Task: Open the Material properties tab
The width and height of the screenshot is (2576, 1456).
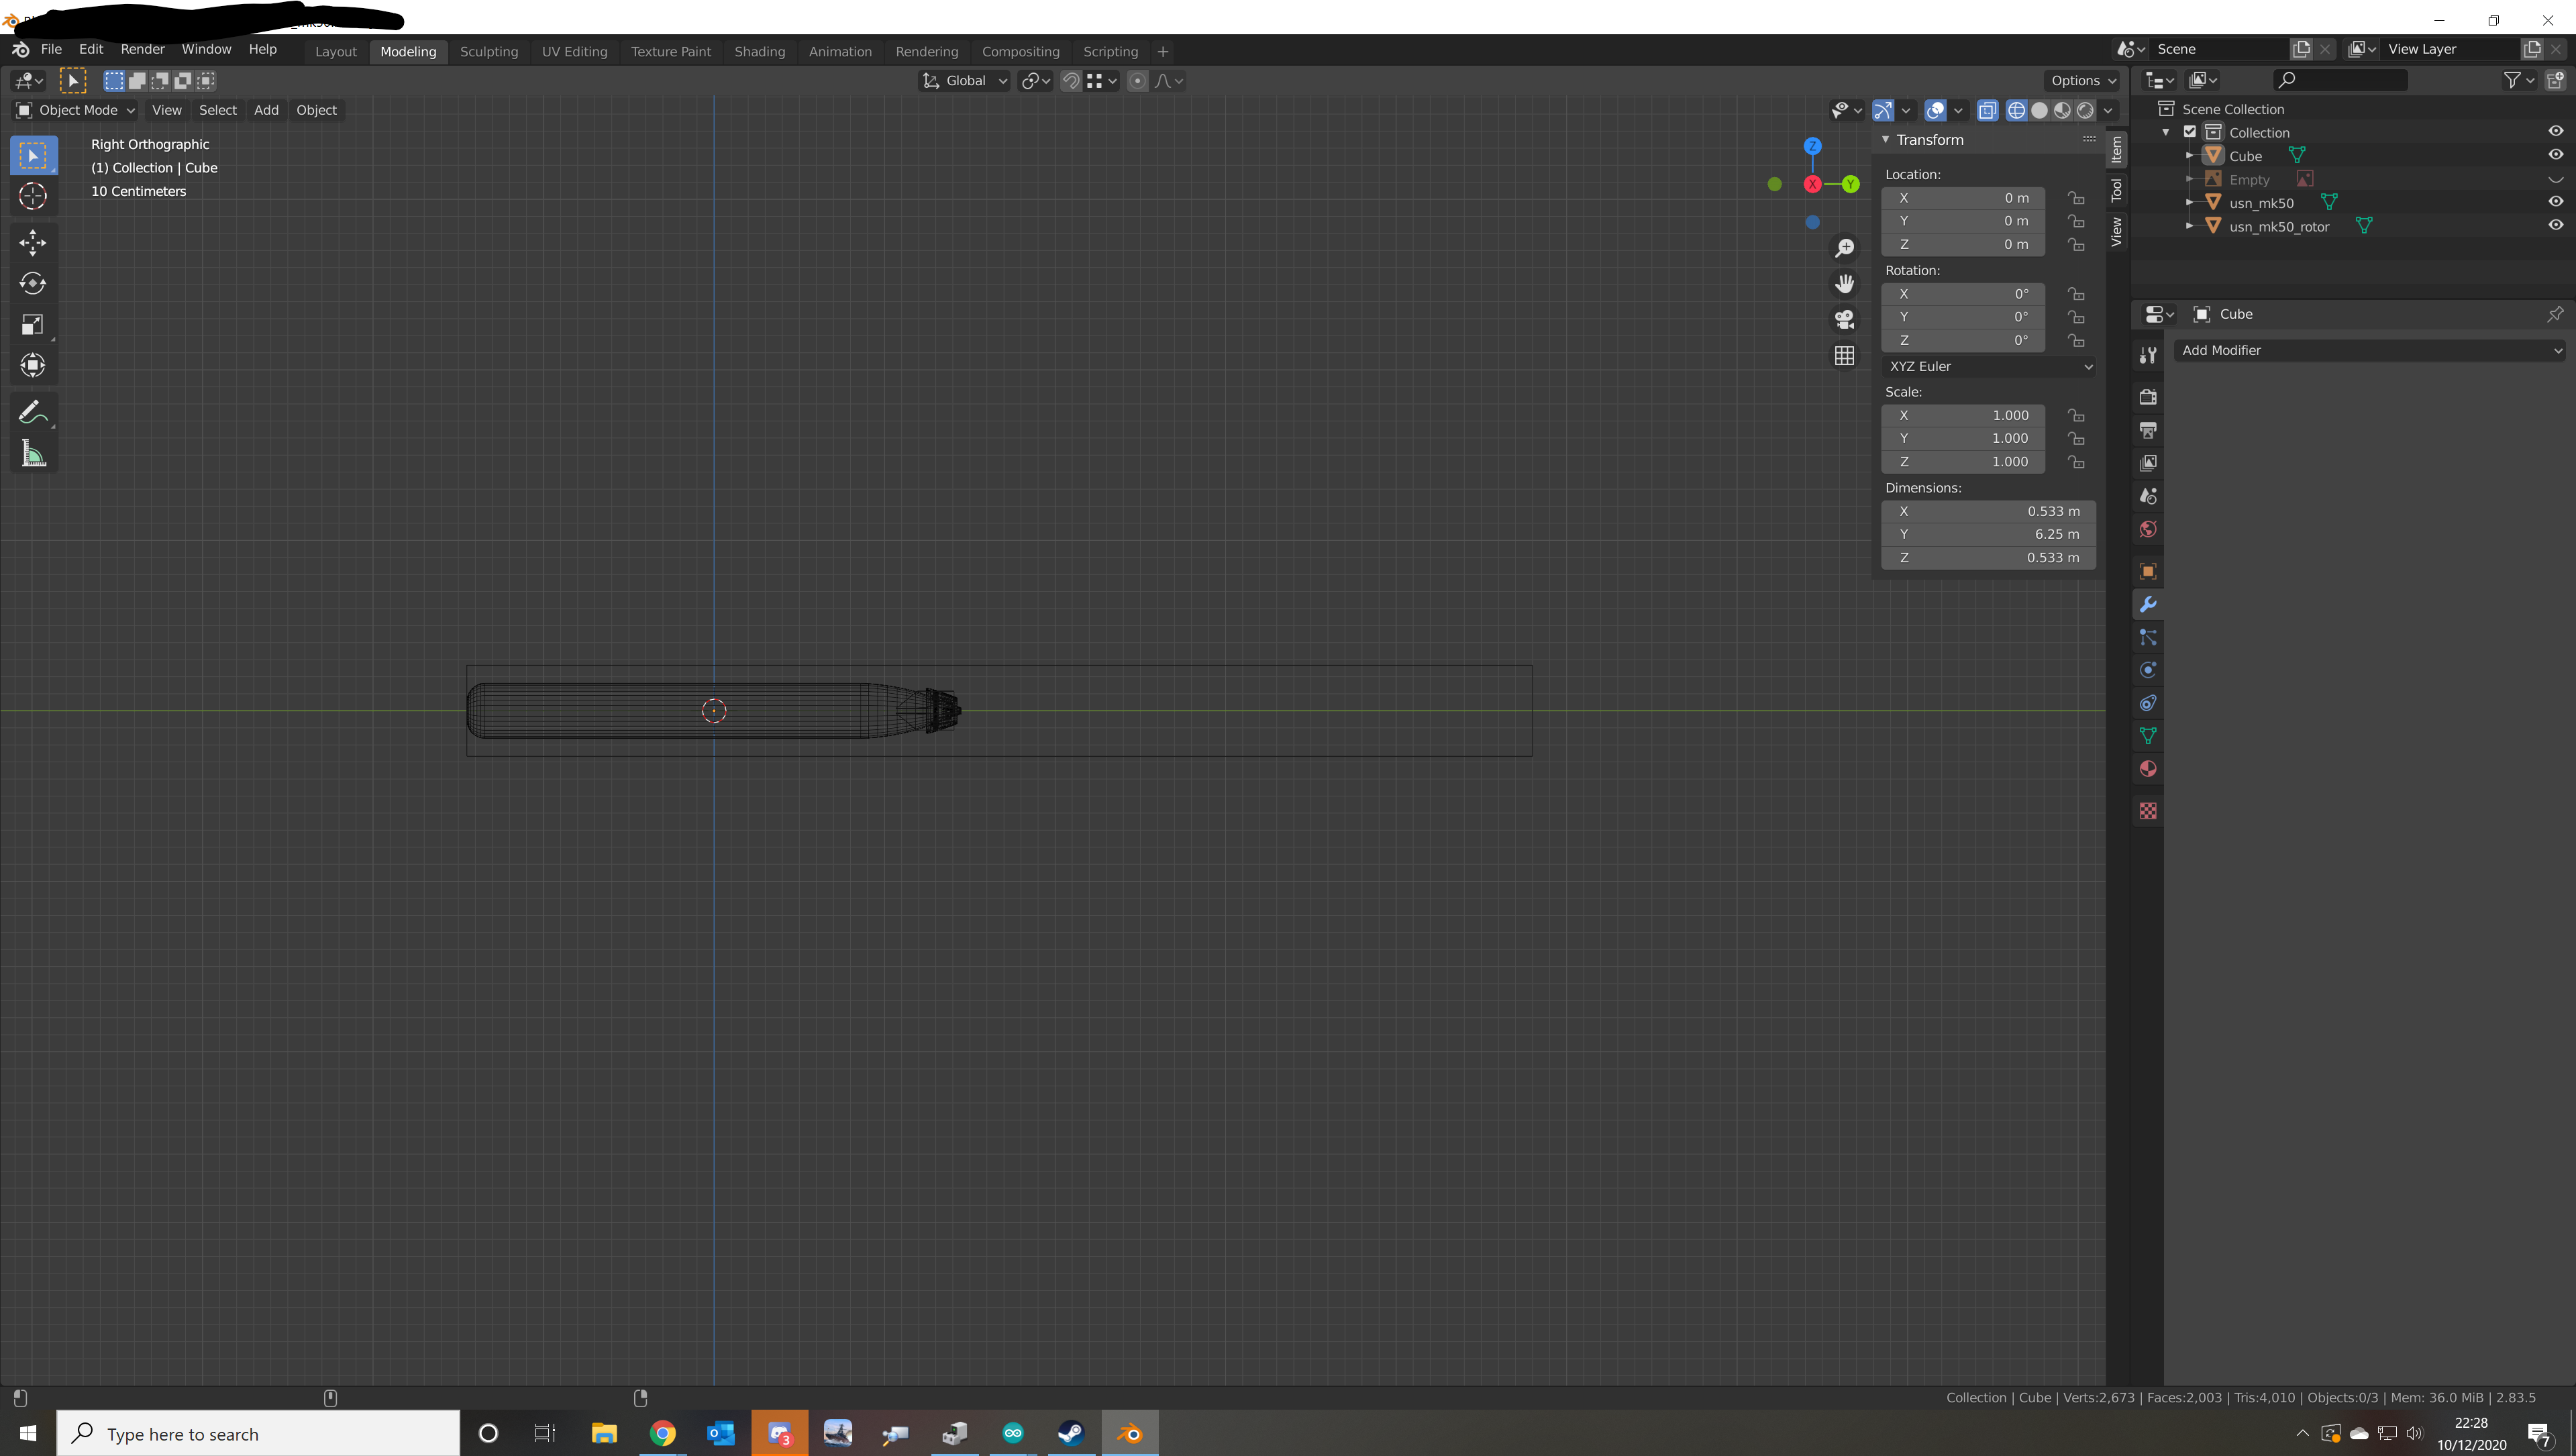Action: click(x=2147, y=769)
